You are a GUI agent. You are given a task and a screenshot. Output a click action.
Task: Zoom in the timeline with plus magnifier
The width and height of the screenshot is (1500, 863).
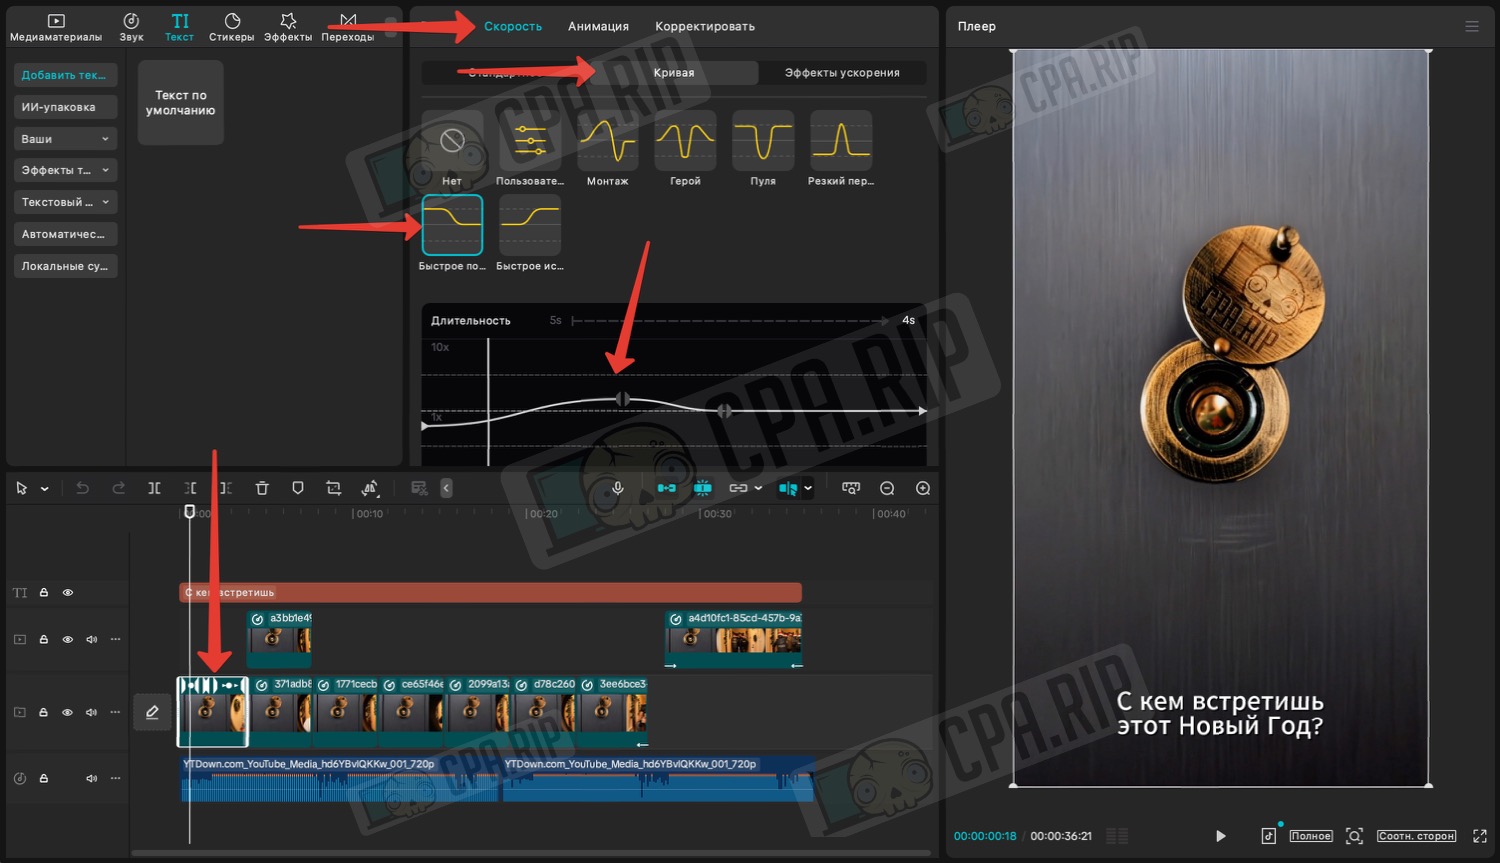(923, 488)
